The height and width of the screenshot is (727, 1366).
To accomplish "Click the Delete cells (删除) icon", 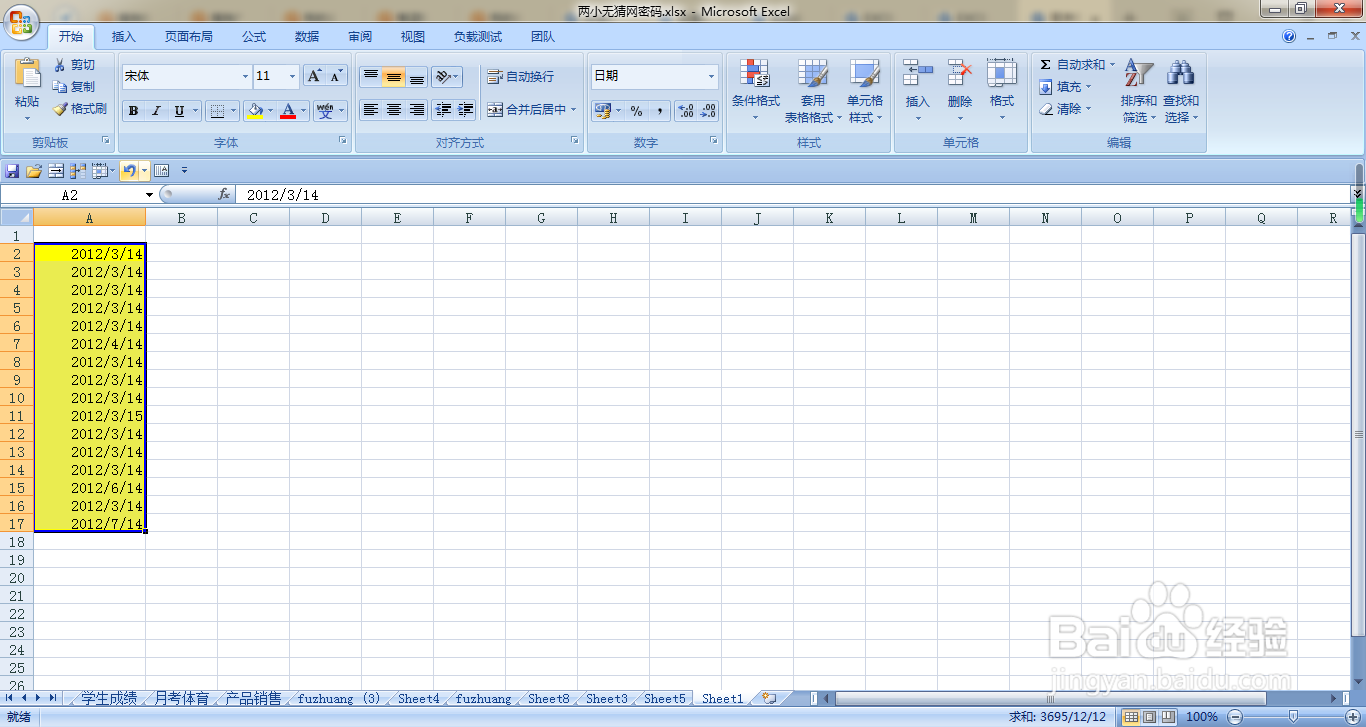I will (x=960, y=73).
